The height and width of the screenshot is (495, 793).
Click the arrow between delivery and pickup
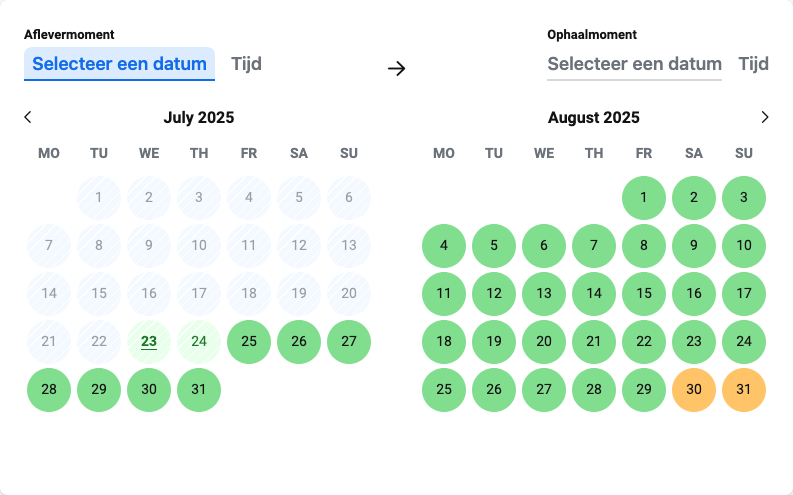point(396,68)
